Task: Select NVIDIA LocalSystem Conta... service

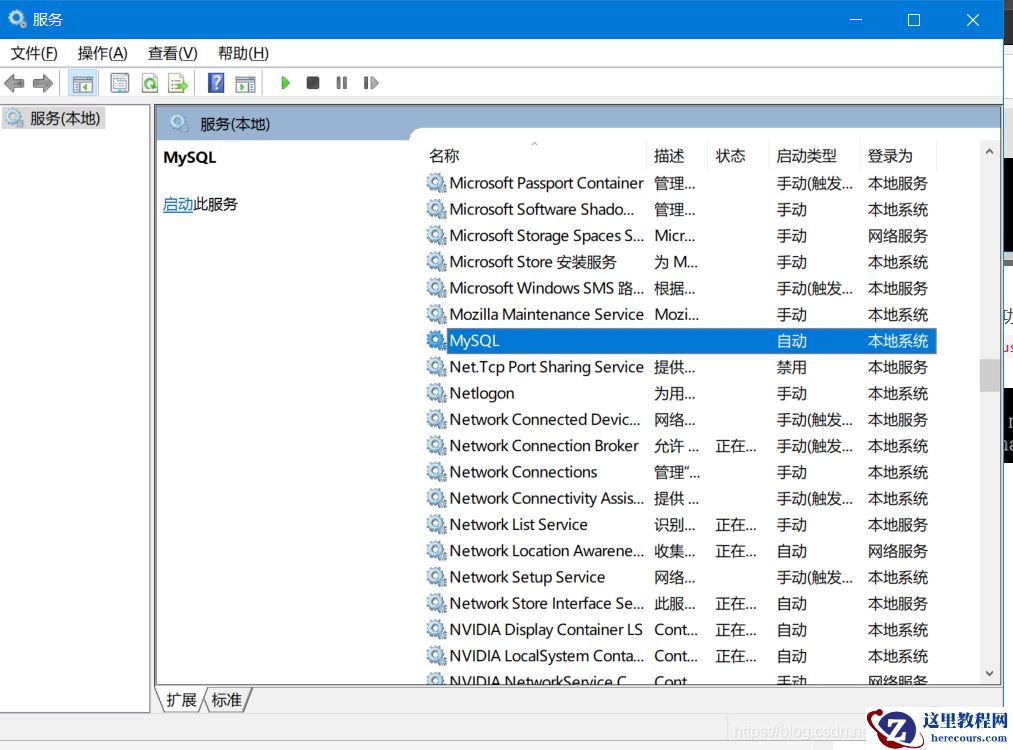Action: coord(680,656)
